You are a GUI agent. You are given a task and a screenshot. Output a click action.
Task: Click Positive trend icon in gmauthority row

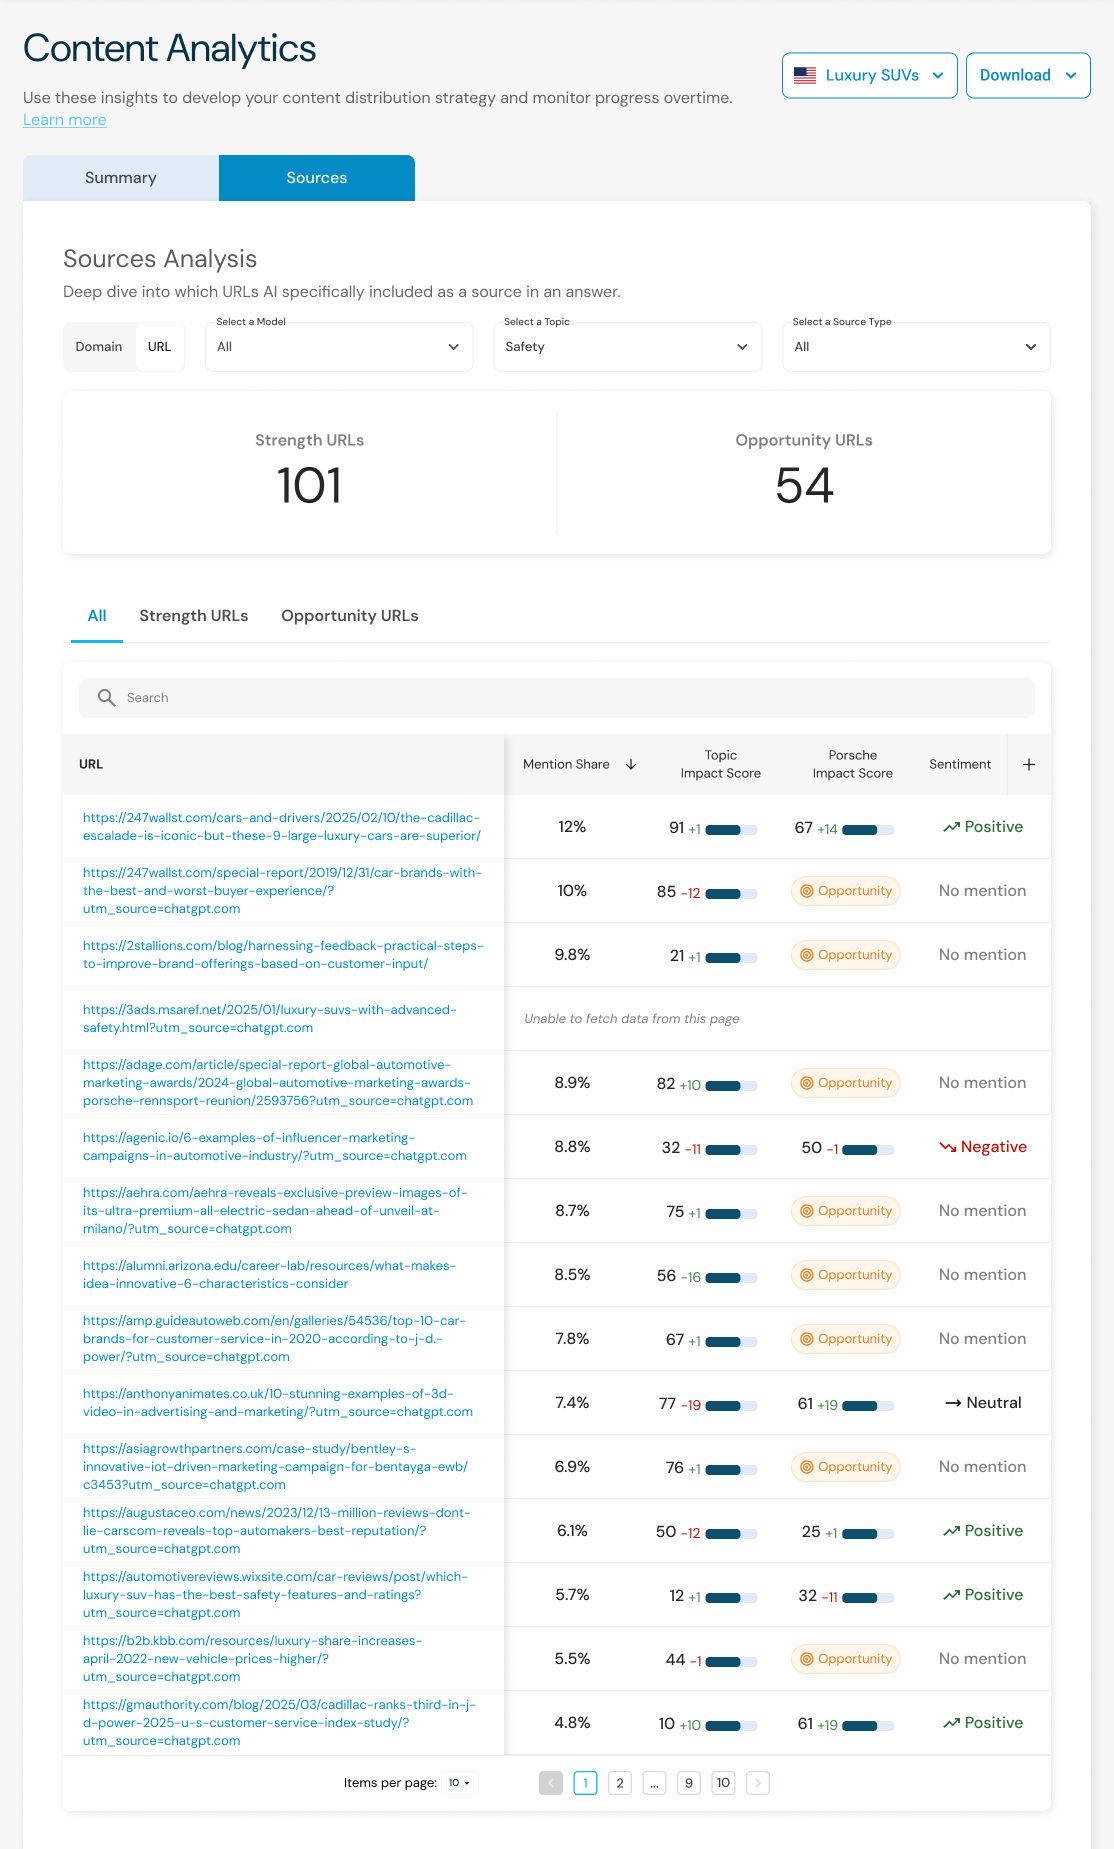tap(951, 1723)
